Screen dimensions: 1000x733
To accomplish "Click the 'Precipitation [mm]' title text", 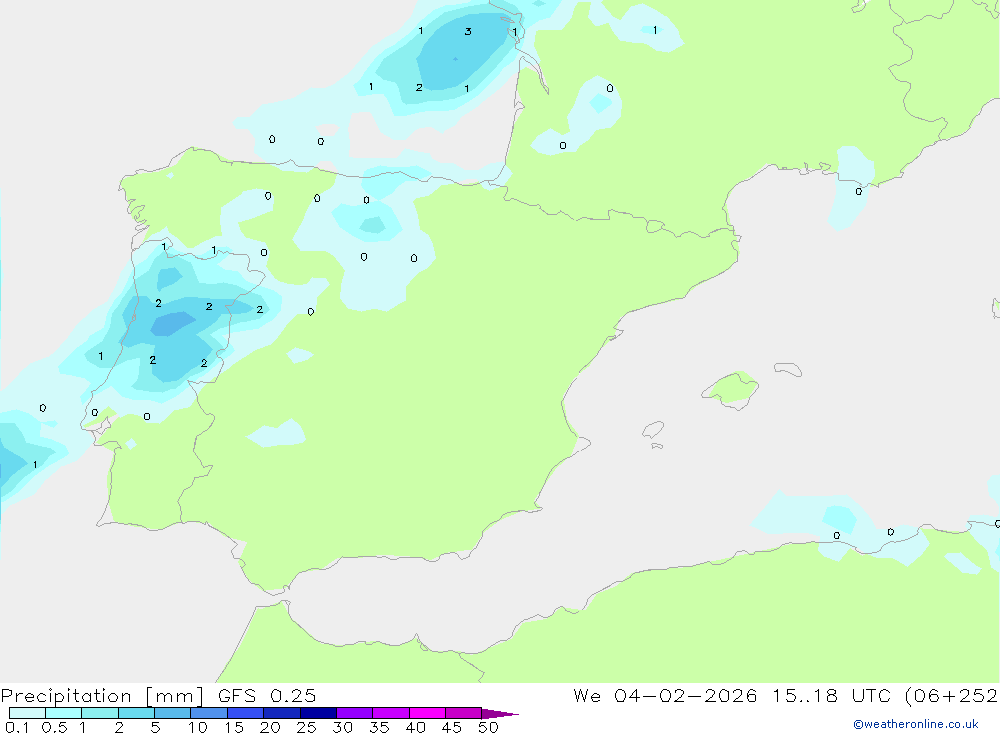I will (102, 696).
